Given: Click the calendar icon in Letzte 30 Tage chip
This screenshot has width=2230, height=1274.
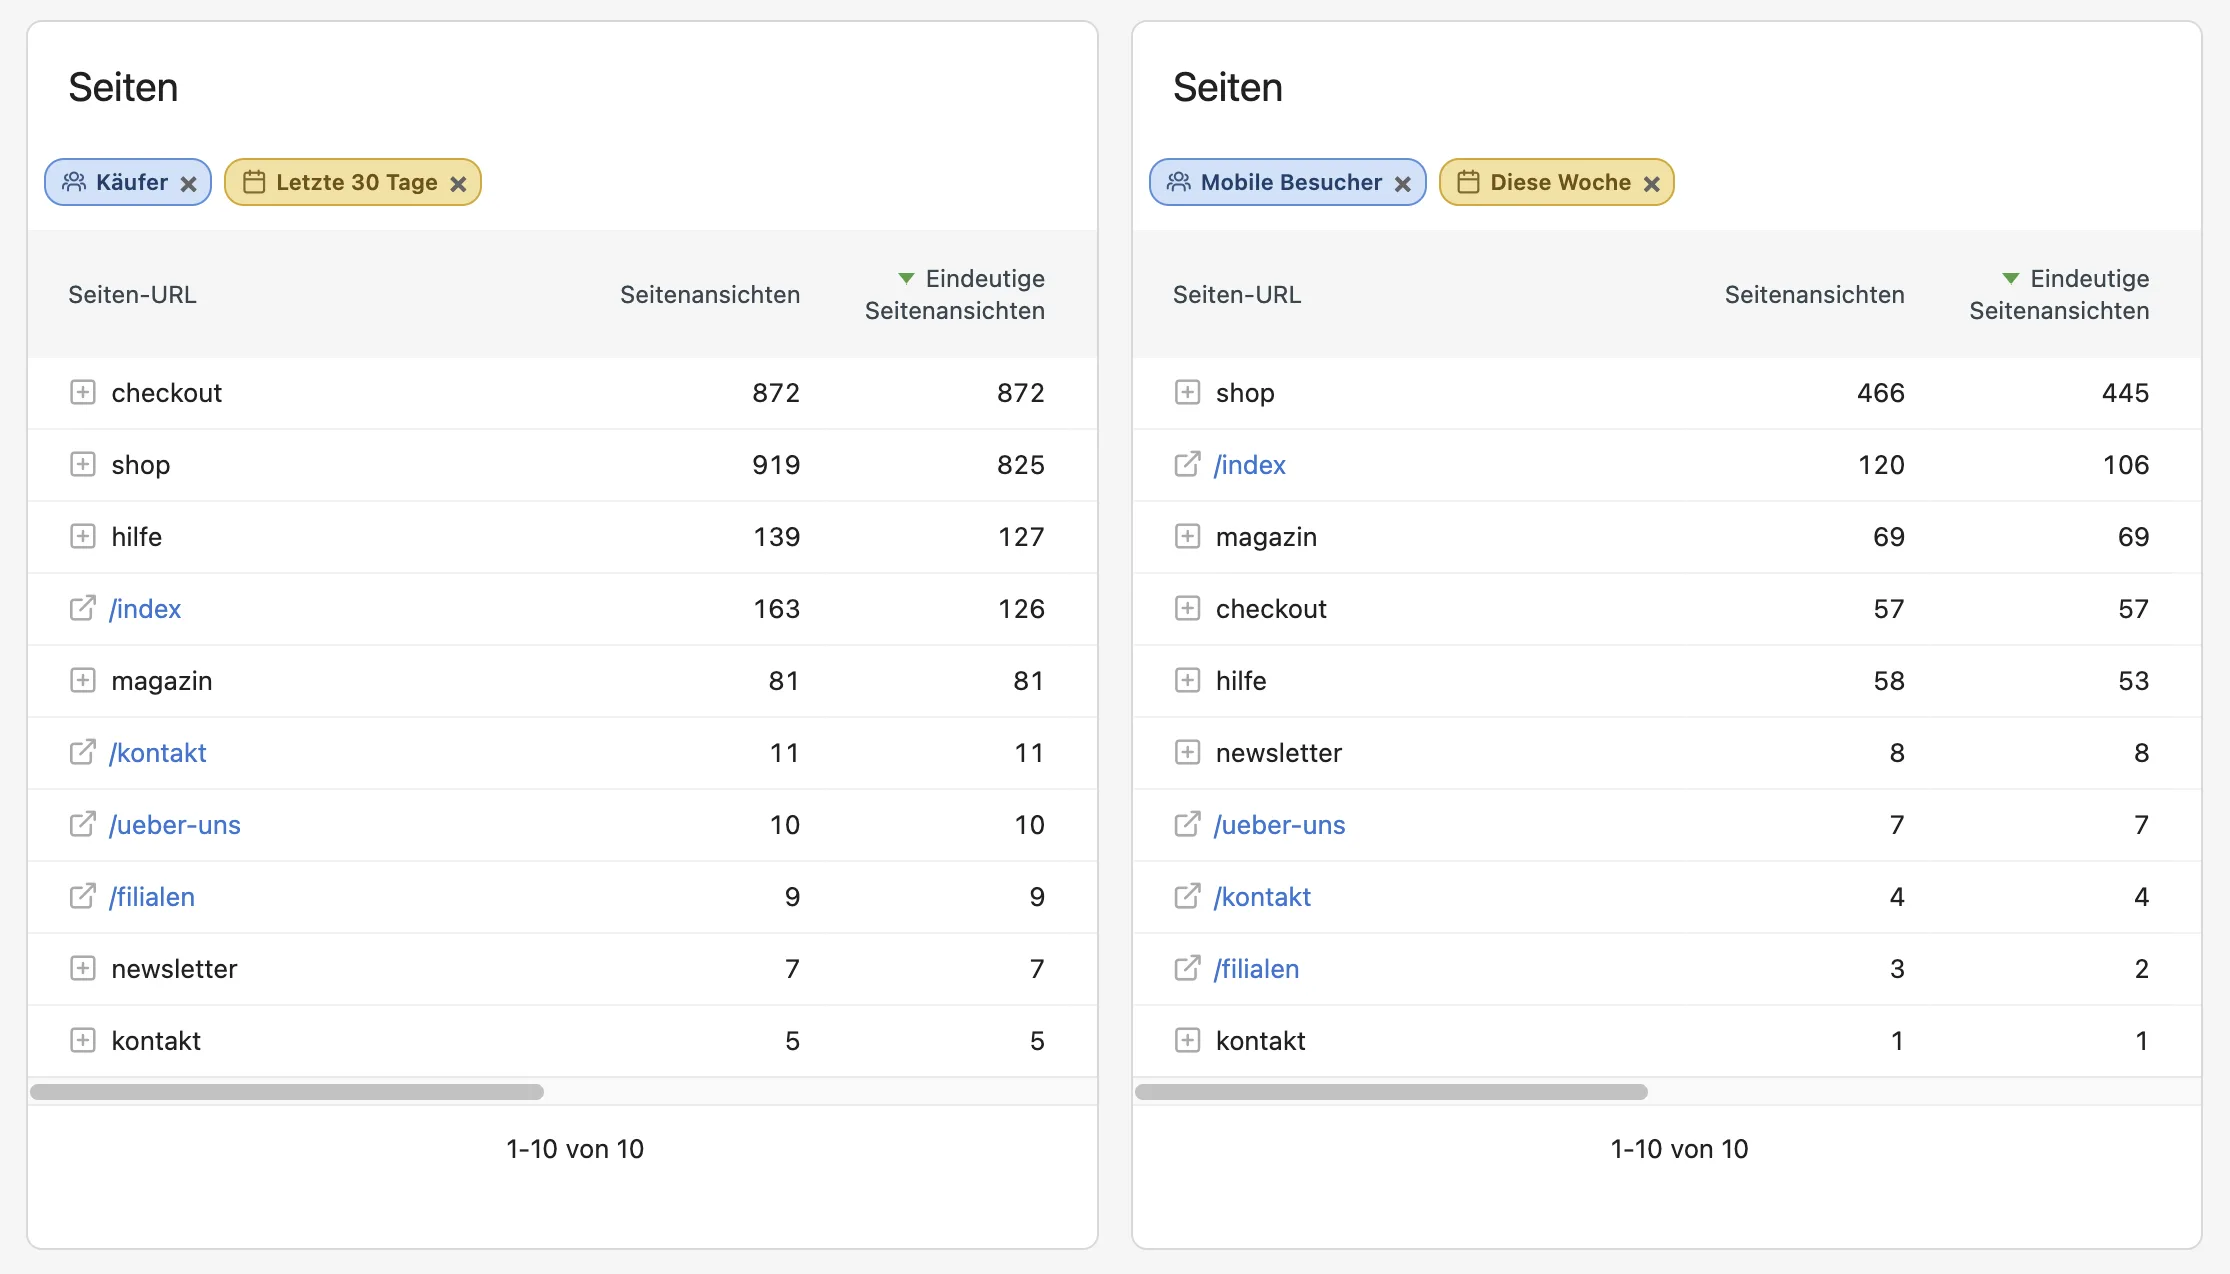Looking at the screenshot, I should click(254, 182).
